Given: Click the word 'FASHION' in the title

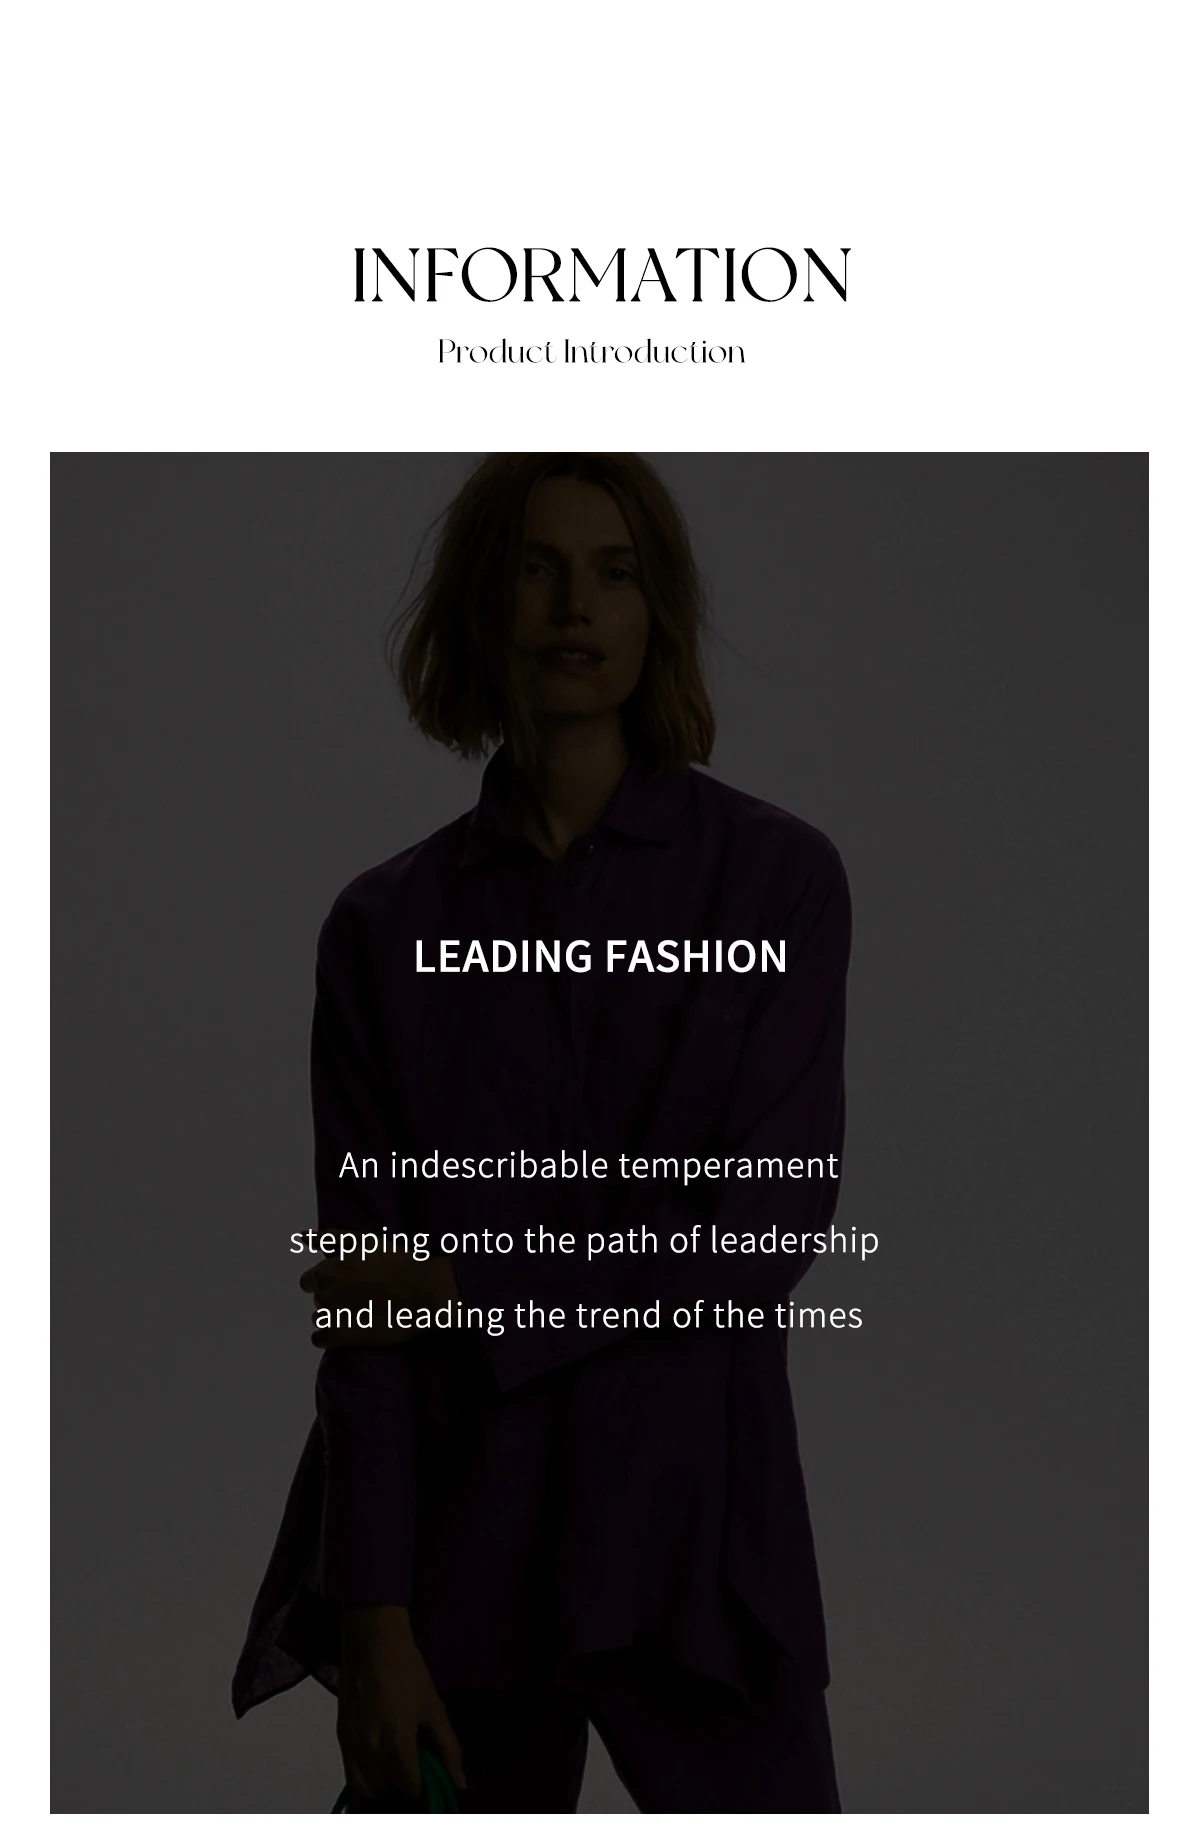Looking at the screenshot, I should pyautogui.click(x=696, y=957).
